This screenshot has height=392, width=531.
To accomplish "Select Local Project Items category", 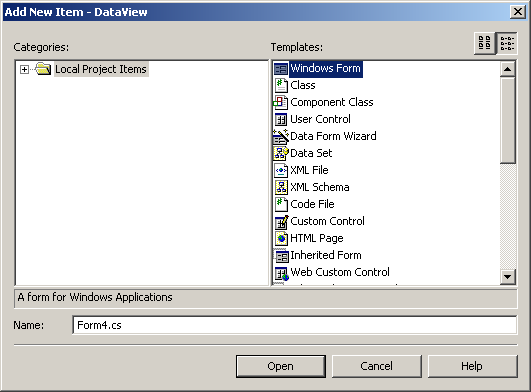I will pyautogui.click(x=101, y=69).
